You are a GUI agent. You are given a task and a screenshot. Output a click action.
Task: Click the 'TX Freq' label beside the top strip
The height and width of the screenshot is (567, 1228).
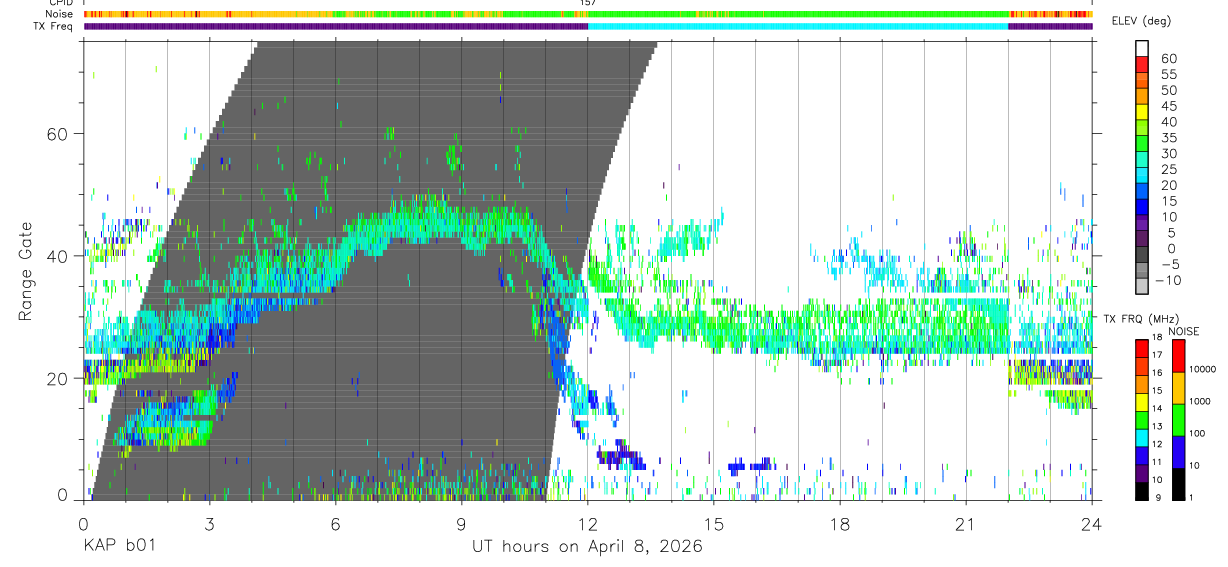point(55,26)
